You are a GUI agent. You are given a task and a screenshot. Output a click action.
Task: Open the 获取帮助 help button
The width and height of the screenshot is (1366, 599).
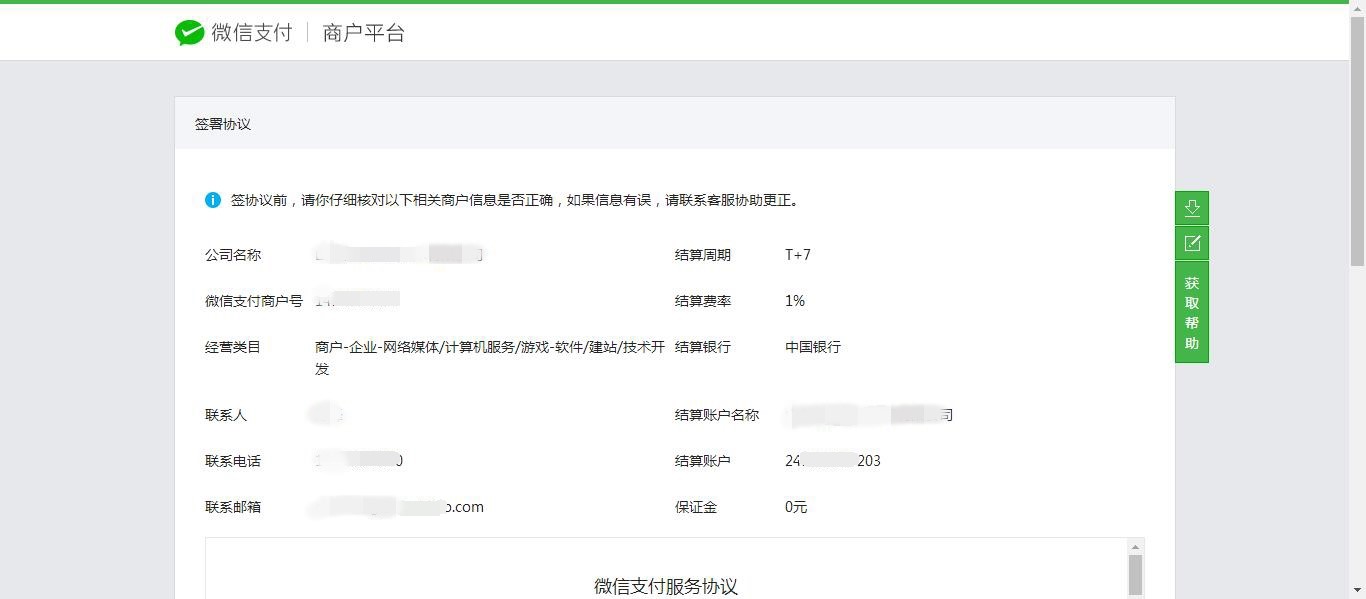pyautogui.click(x=1192, y=313)
